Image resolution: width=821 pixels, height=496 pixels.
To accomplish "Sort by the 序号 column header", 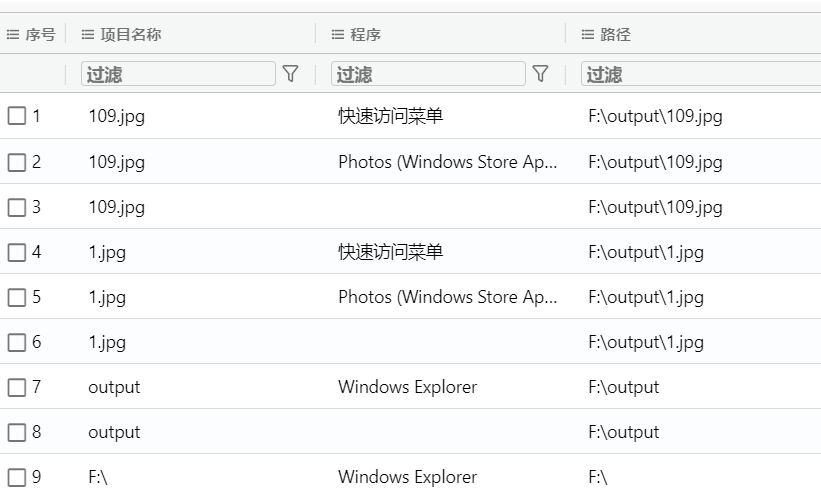I will tap(40, 35).
